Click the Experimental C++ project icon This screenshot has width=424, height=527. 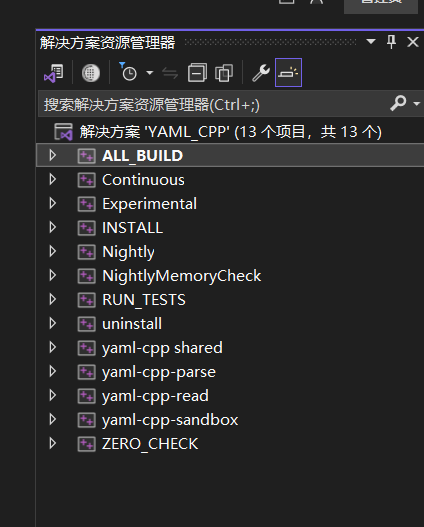click(87, 204)
